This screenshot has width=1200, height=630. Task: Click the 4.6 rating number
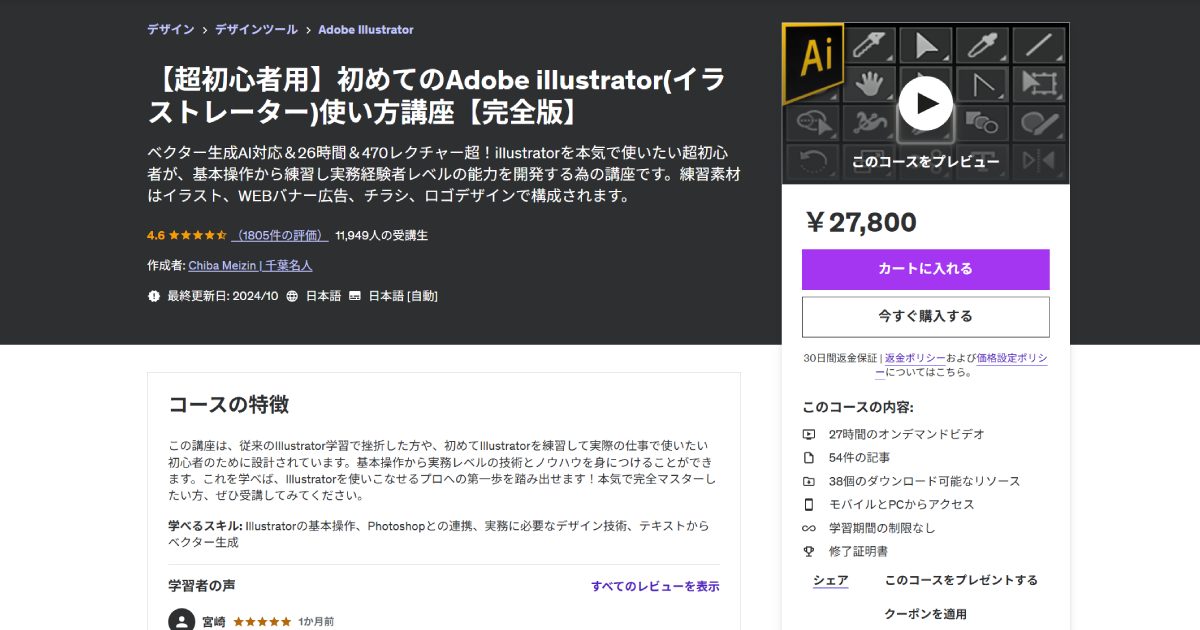click(x=156, y=236)
